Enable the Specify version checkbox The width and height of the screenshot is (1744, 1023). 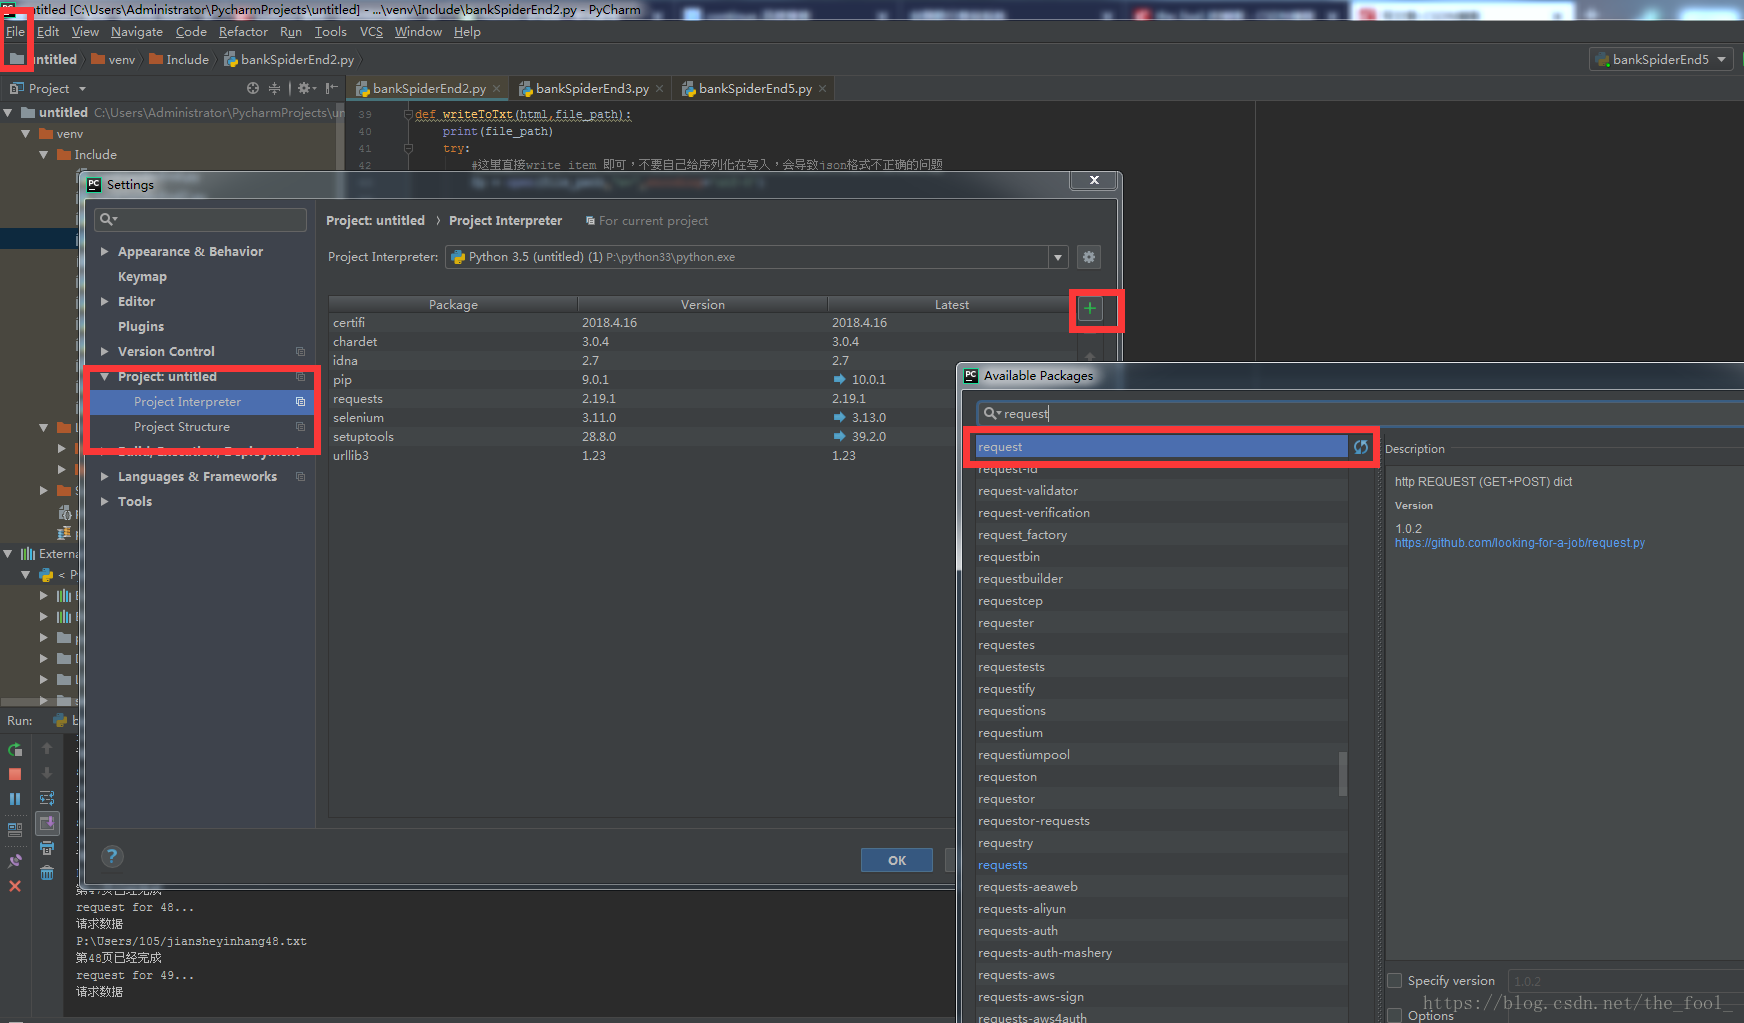(1395, 981)
